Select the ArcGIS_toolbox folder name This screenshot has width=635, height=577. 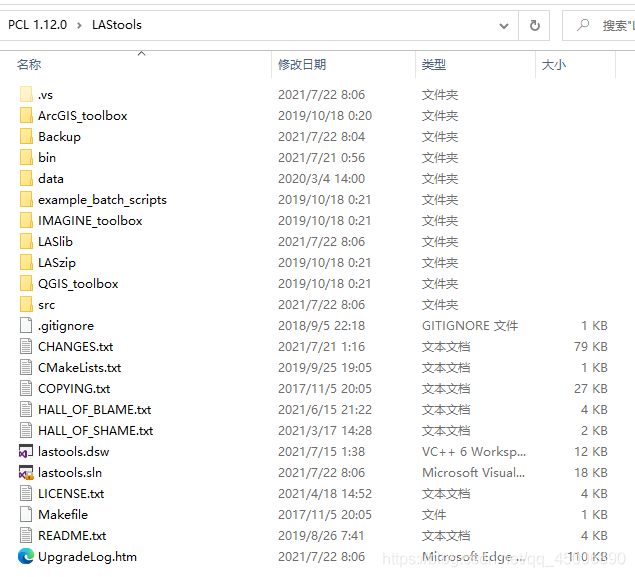tap(83, 116)
